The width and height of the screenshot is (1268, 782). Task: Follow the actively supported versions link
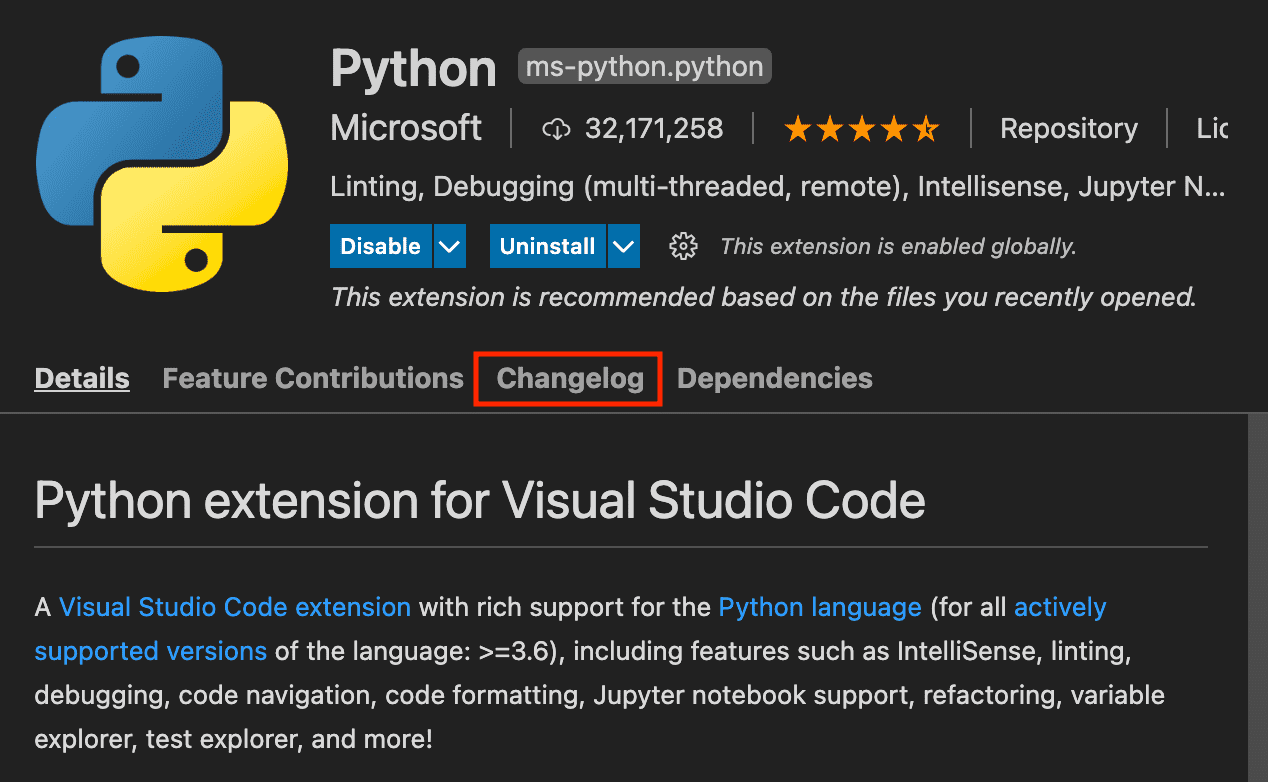point(570,629)
